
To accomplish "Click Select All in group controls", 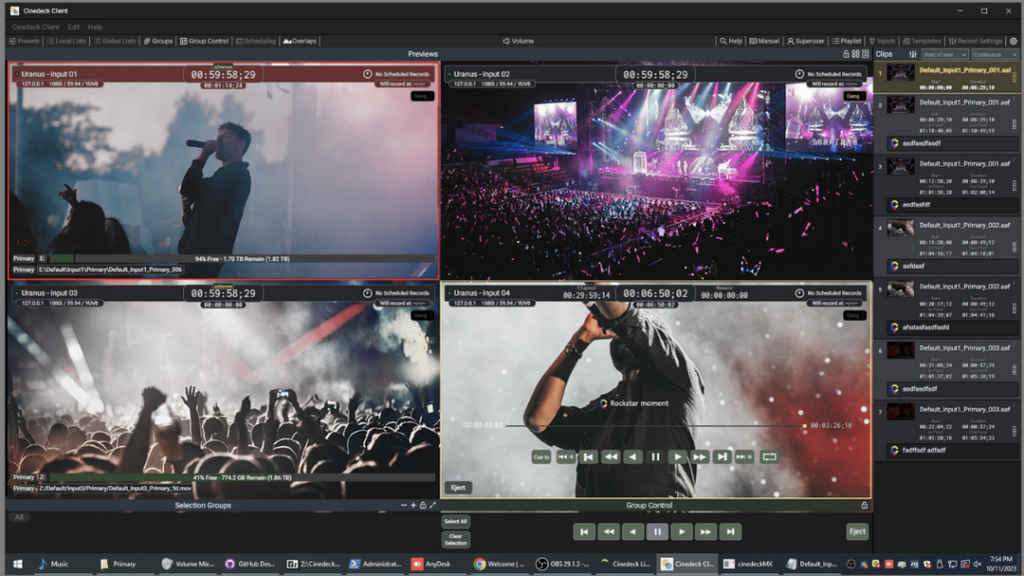I will tap(455, 522).
